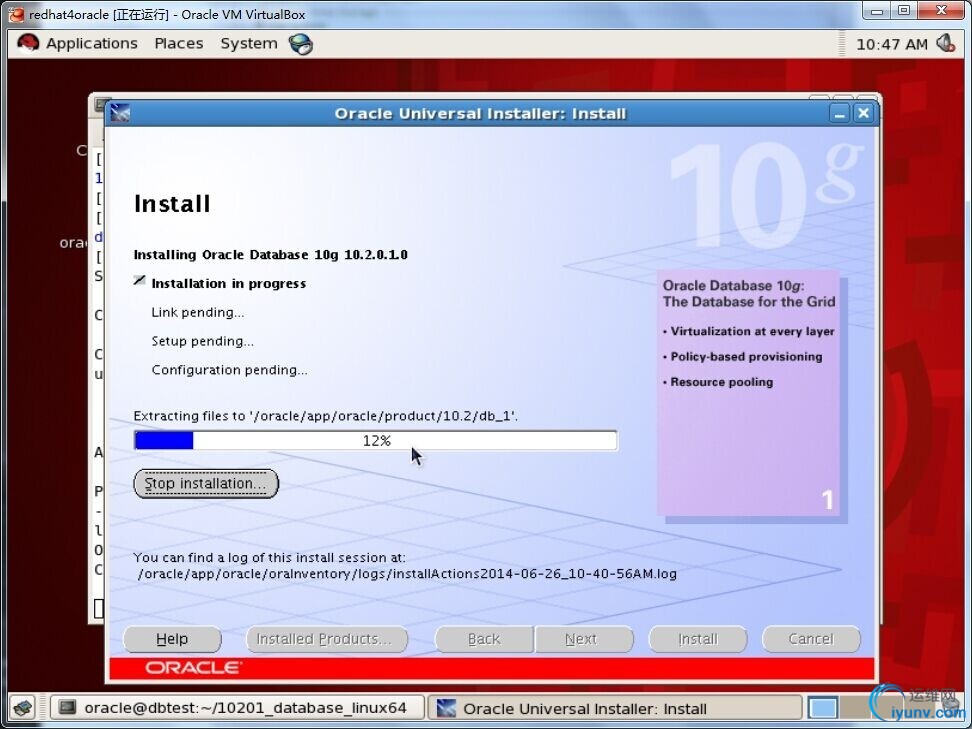Screen dimensions: 972x729
Task: Close the Oracle Universal Installer window
Action: (x=863, y=113)
